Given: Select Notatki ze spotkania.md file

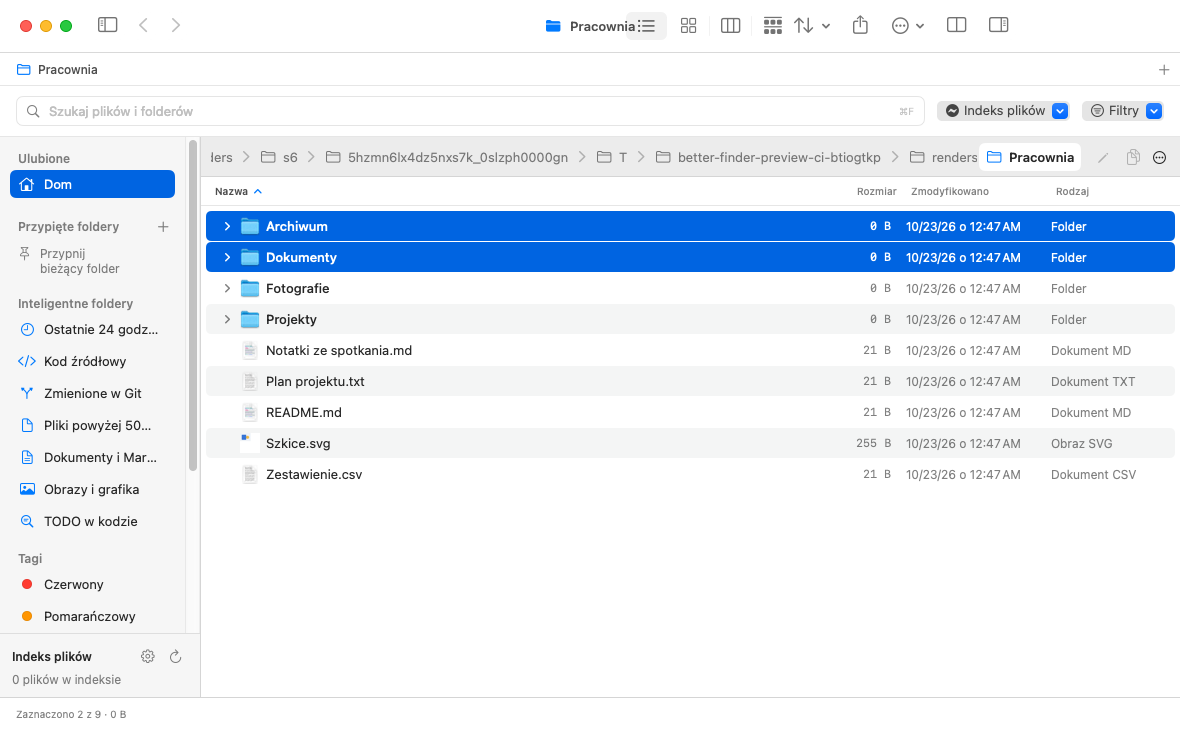Looking at the screenshot, I should (x=690, y=351).
